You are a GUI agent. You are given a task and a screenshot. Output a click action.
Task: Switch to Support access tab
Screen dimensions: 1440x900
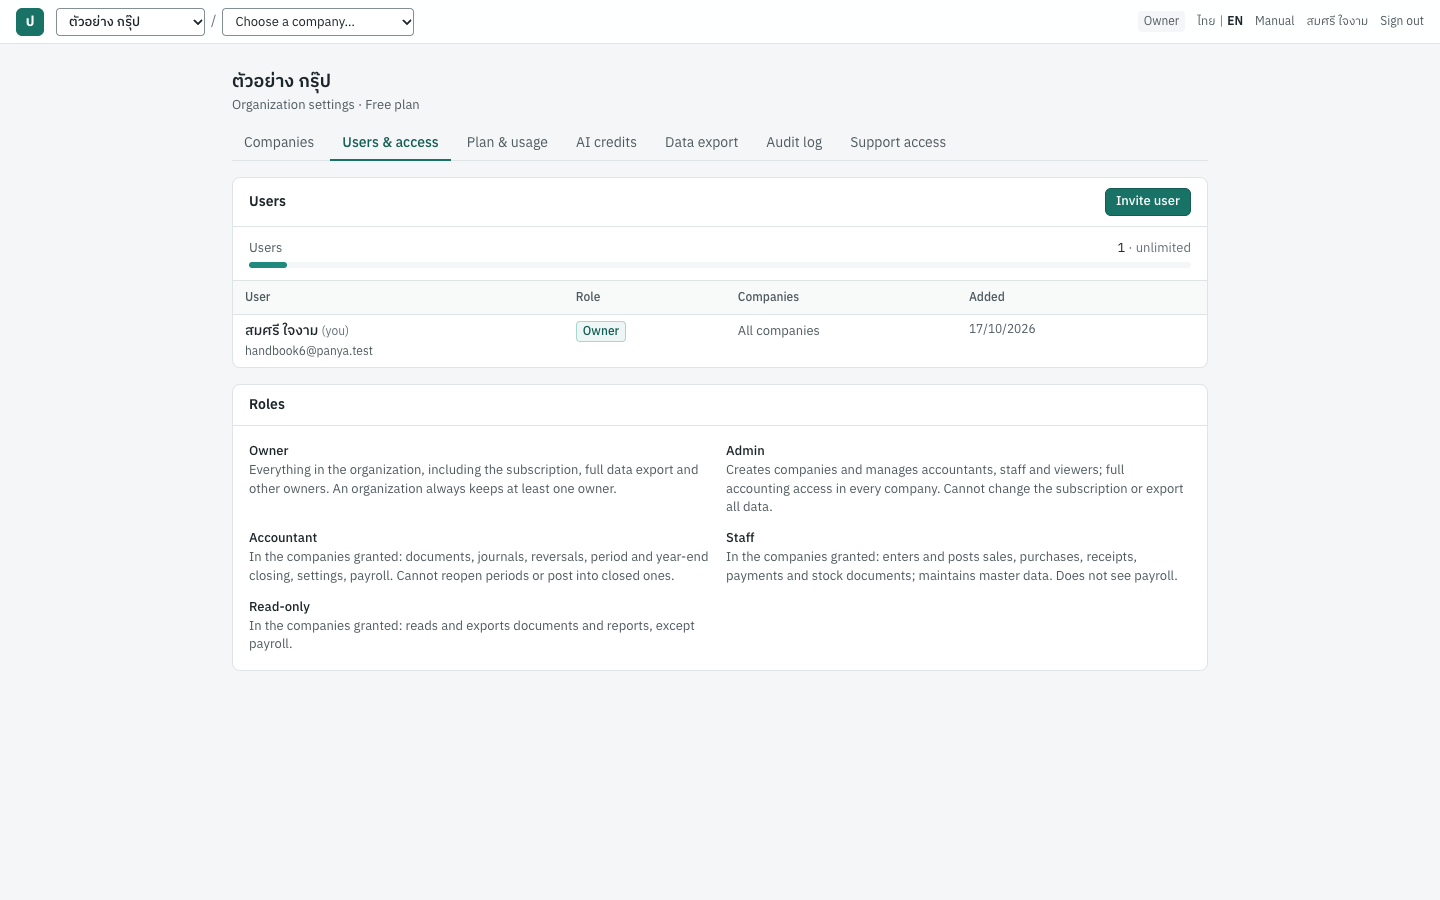(x=898, y=143)
